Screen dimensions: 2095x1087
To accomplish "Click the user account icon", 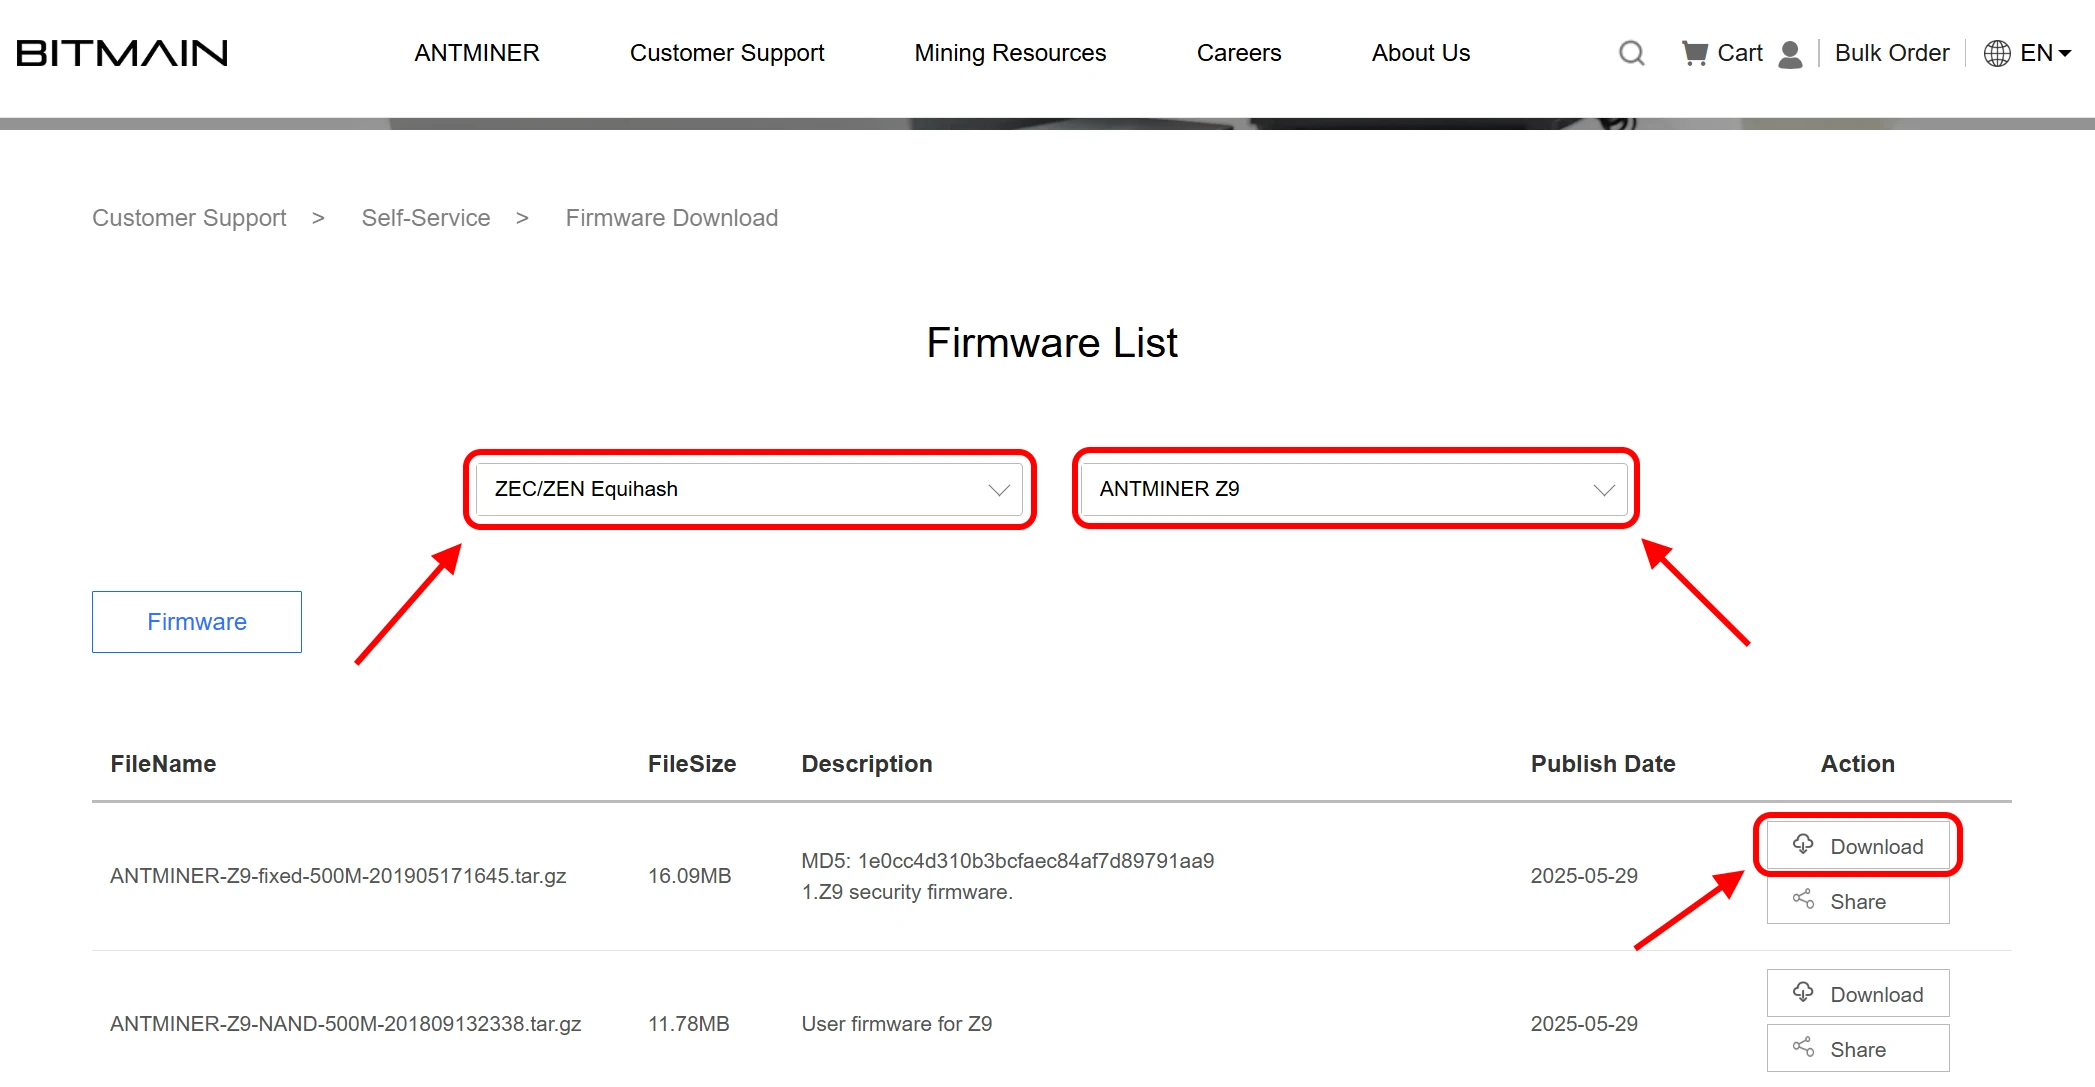I will (1790, 54).
